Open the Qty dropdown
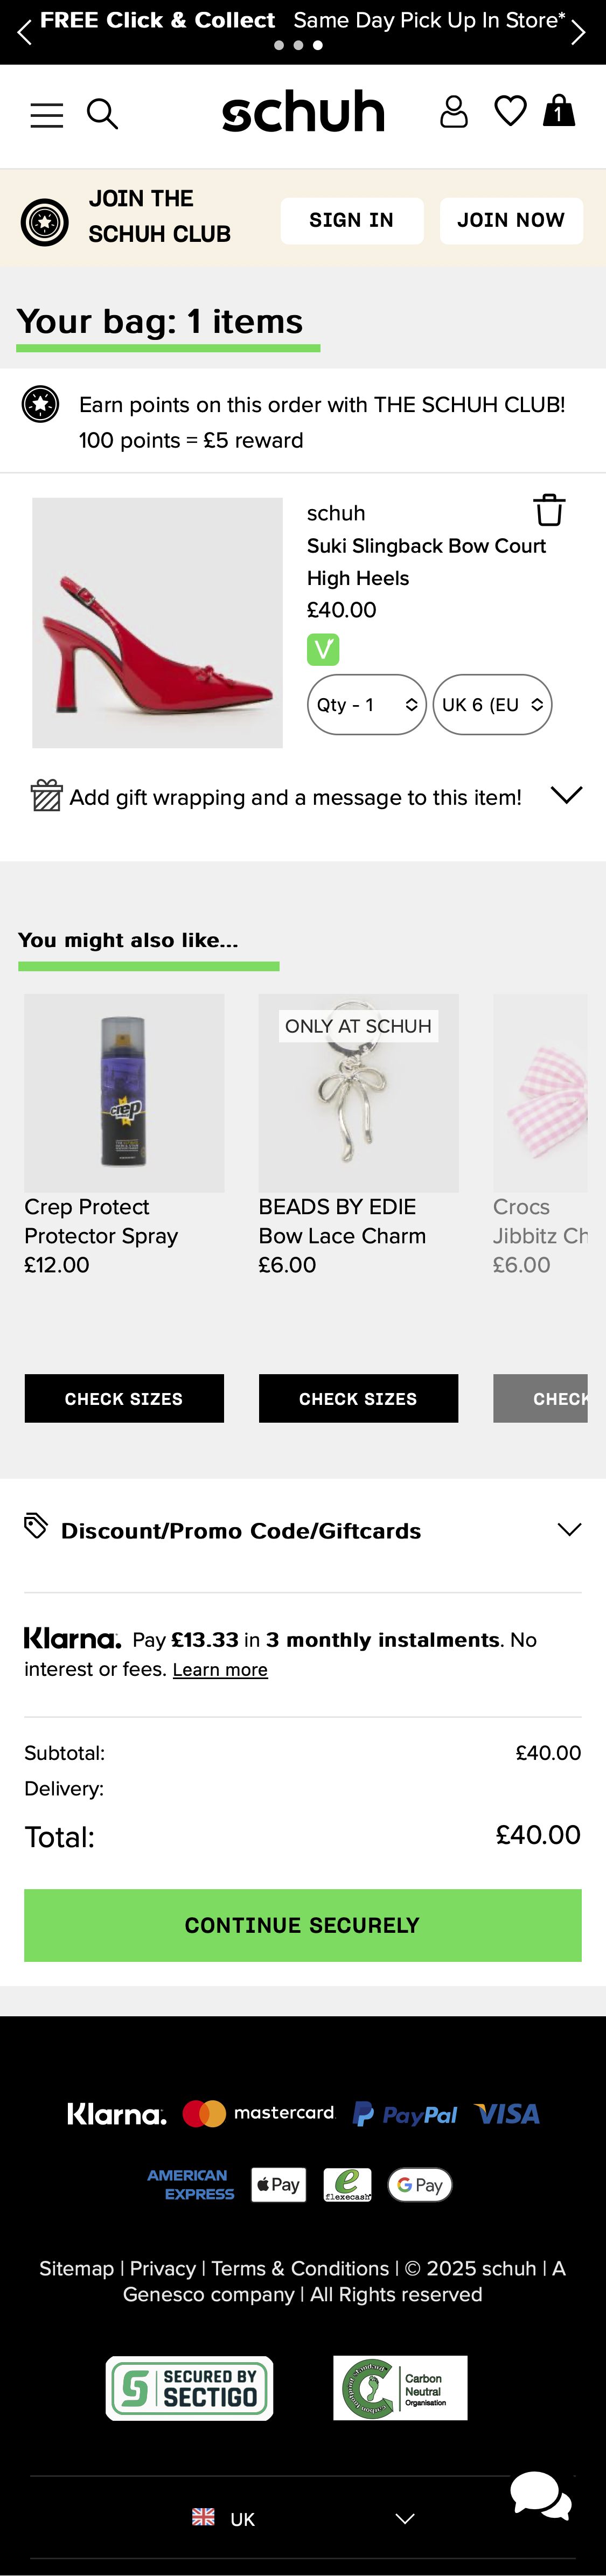Viewport: 606px width, 2576px height. click(366, 704)
